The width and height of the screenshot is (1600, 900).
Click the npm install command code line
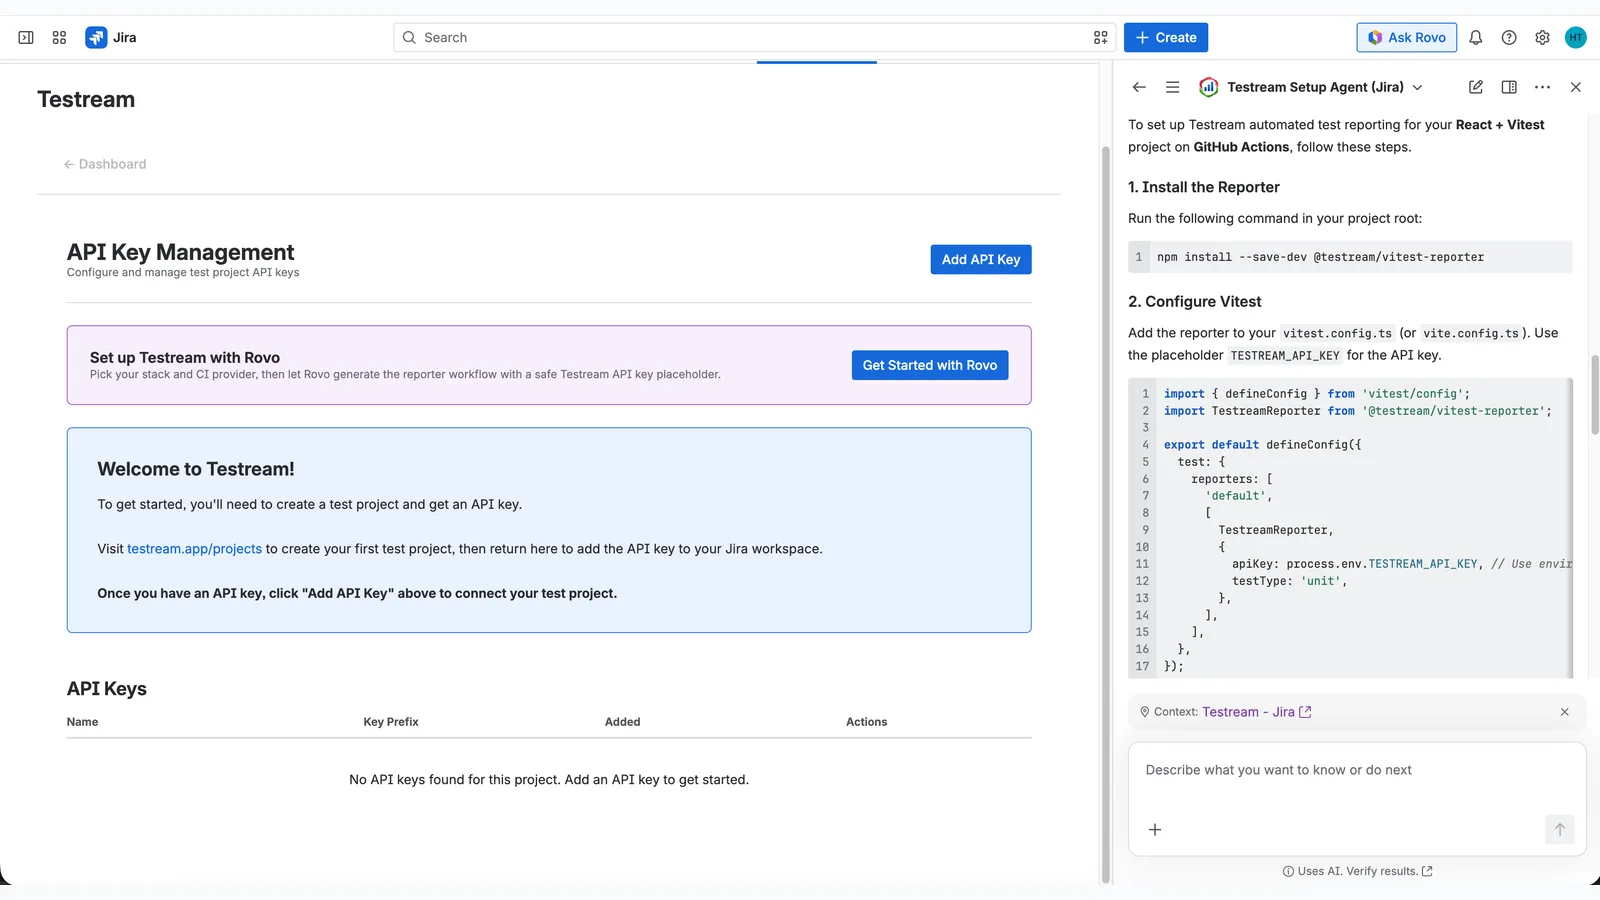tap(1320, 257)
